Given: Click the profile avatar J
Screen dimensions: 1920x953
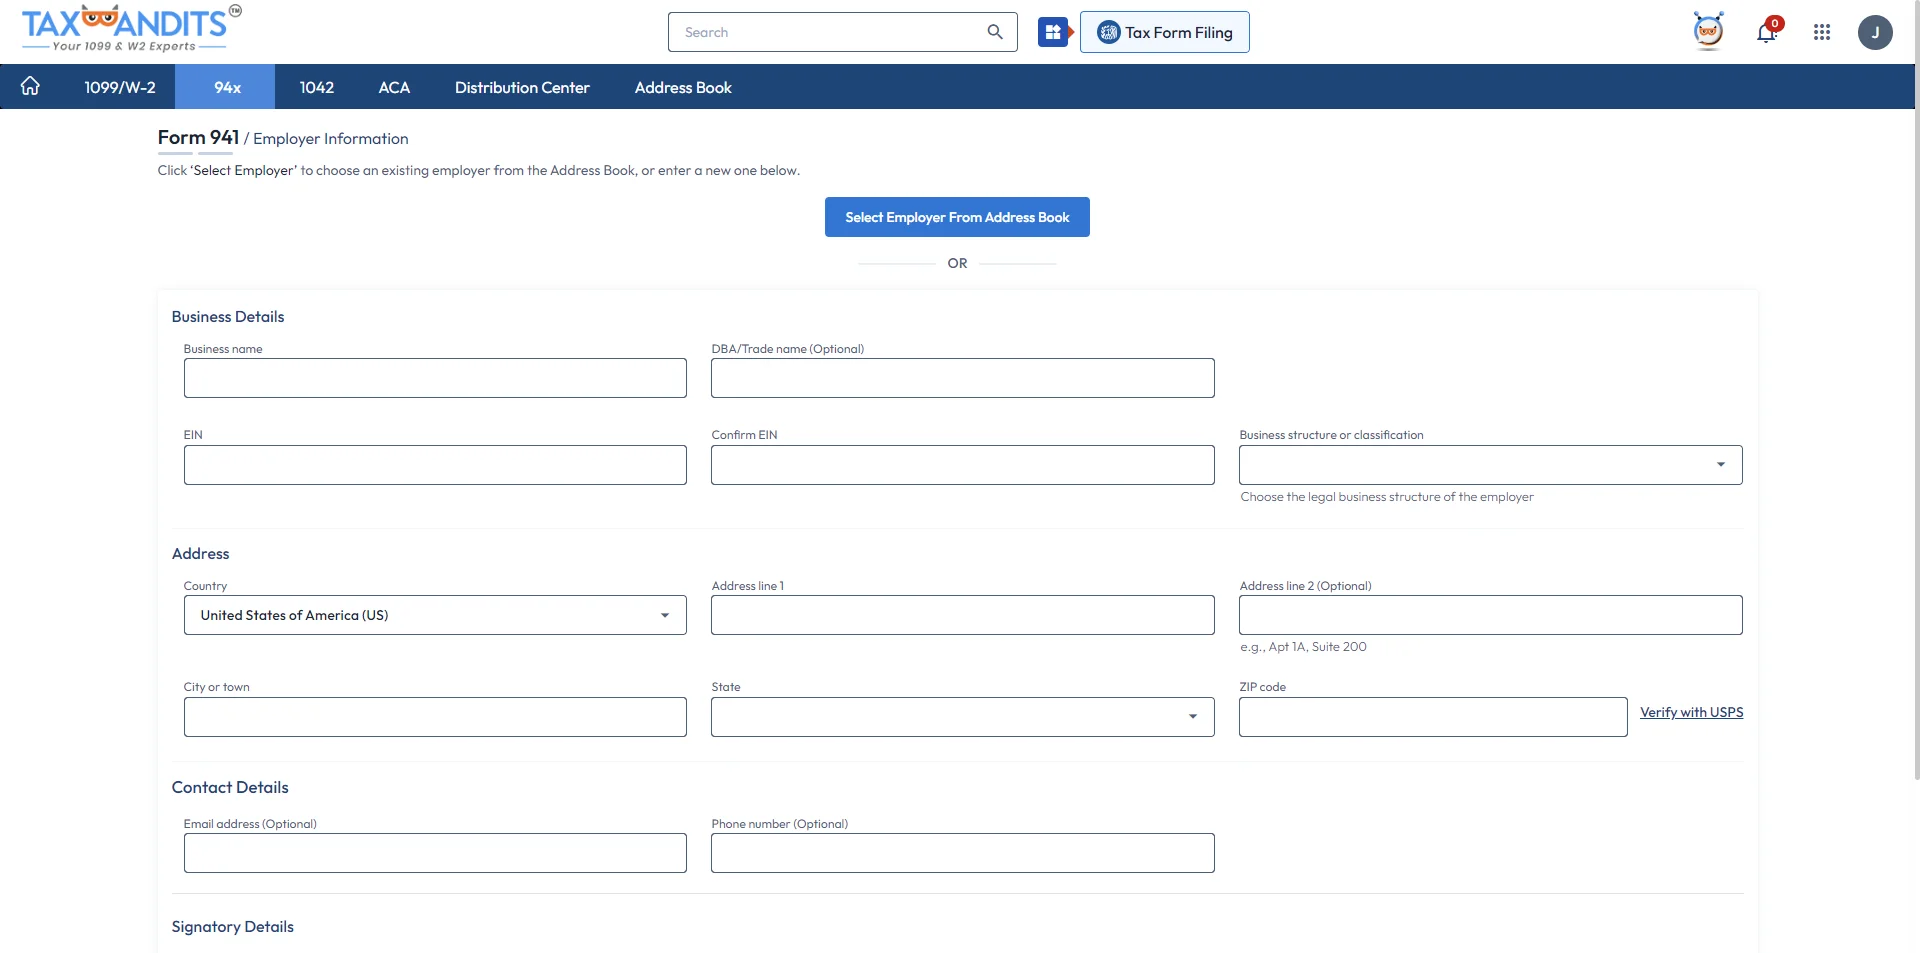Looking at the screenshot, I should (1876, 32).
